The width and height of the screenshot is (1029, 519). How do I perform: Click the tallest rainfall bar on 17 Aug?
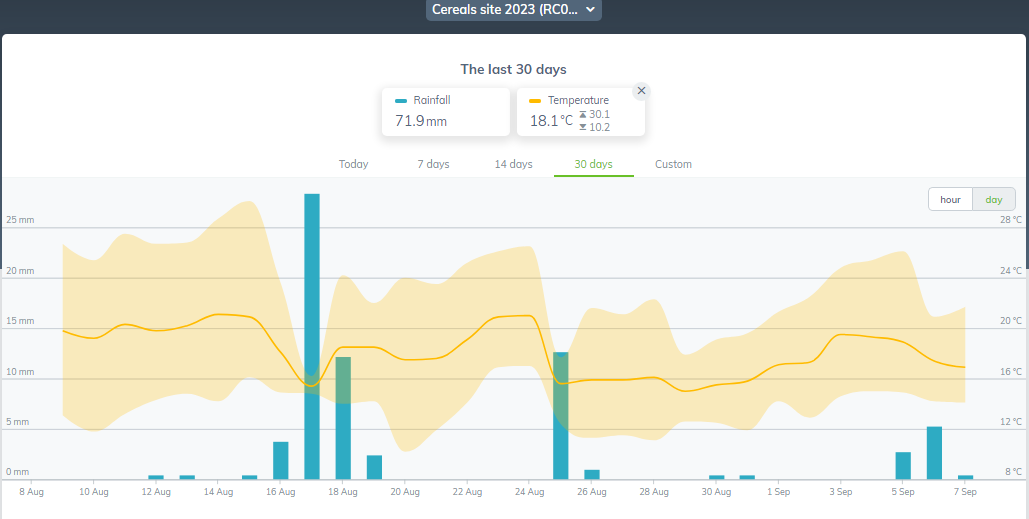tap(312, 337)
